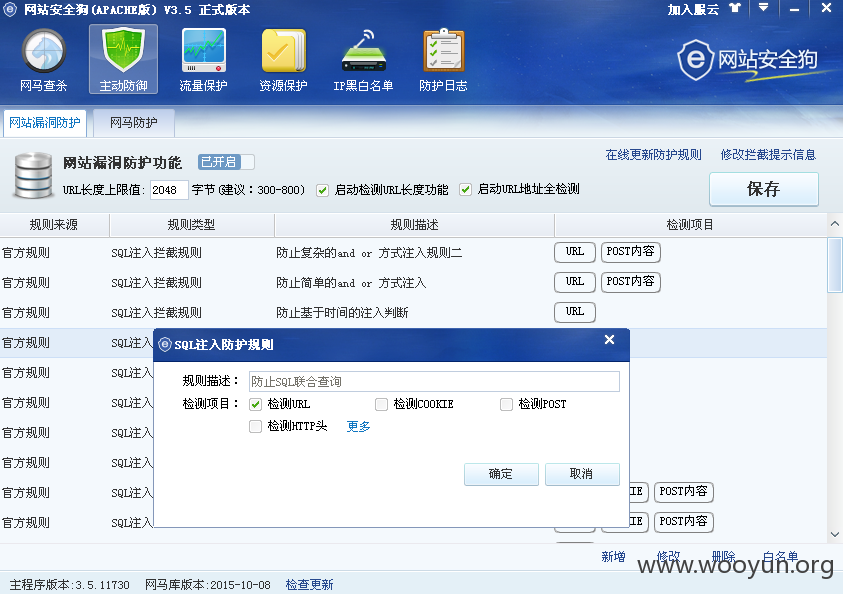This screenshot has width=843, height=594.
Task: Click the 规则描述 text field in dialog
Action: pyautogui.click(x=434, y=382)
